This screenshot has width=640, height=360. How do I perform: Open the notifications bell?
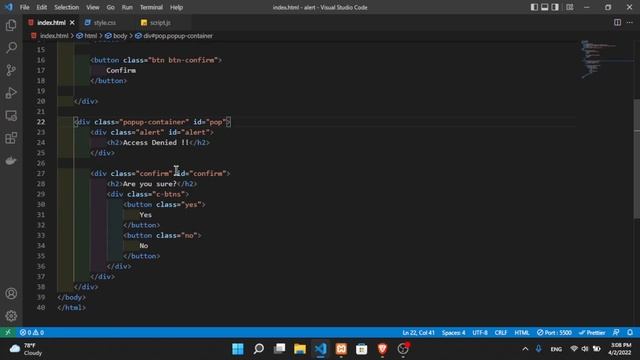pyautogui.click(x=630, y=332)
